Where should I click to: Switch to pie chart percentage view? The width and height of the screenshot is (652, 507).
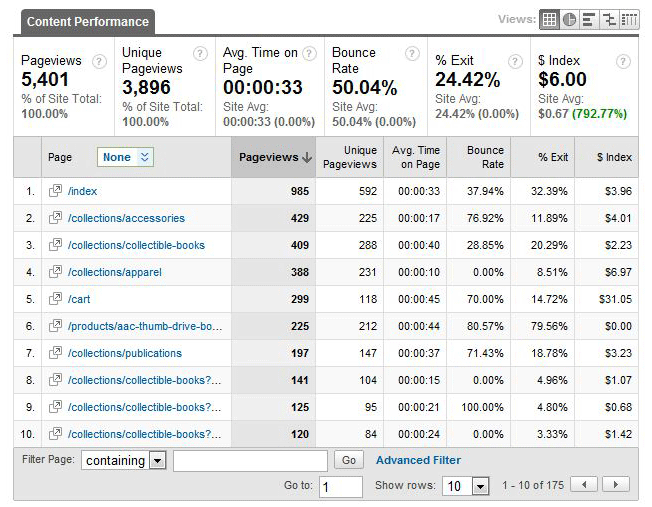tap(569, 20)
